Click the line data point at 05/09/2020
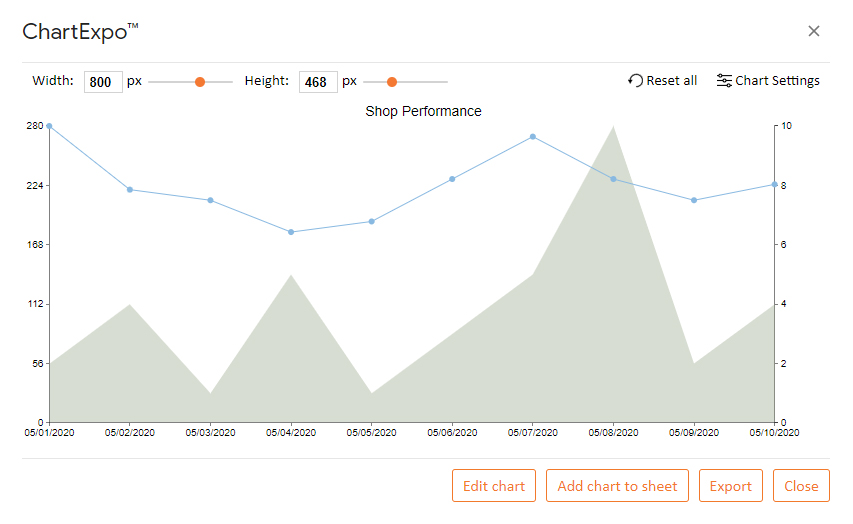This screenshot has width=853, height=524. point(694,200)
